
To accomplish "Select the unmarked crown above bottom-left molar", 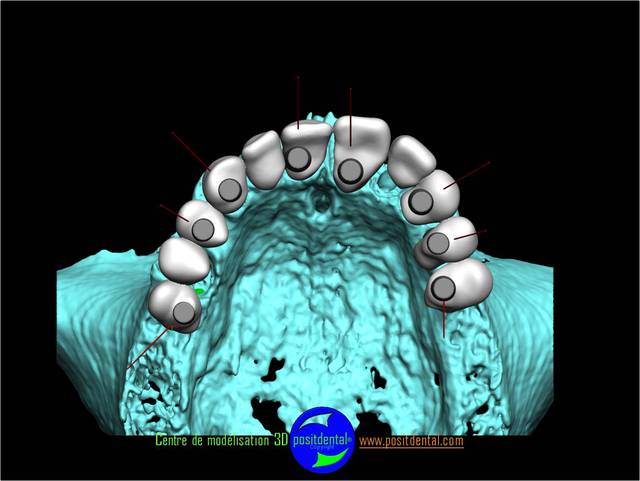I will click(x=180, y=262).
